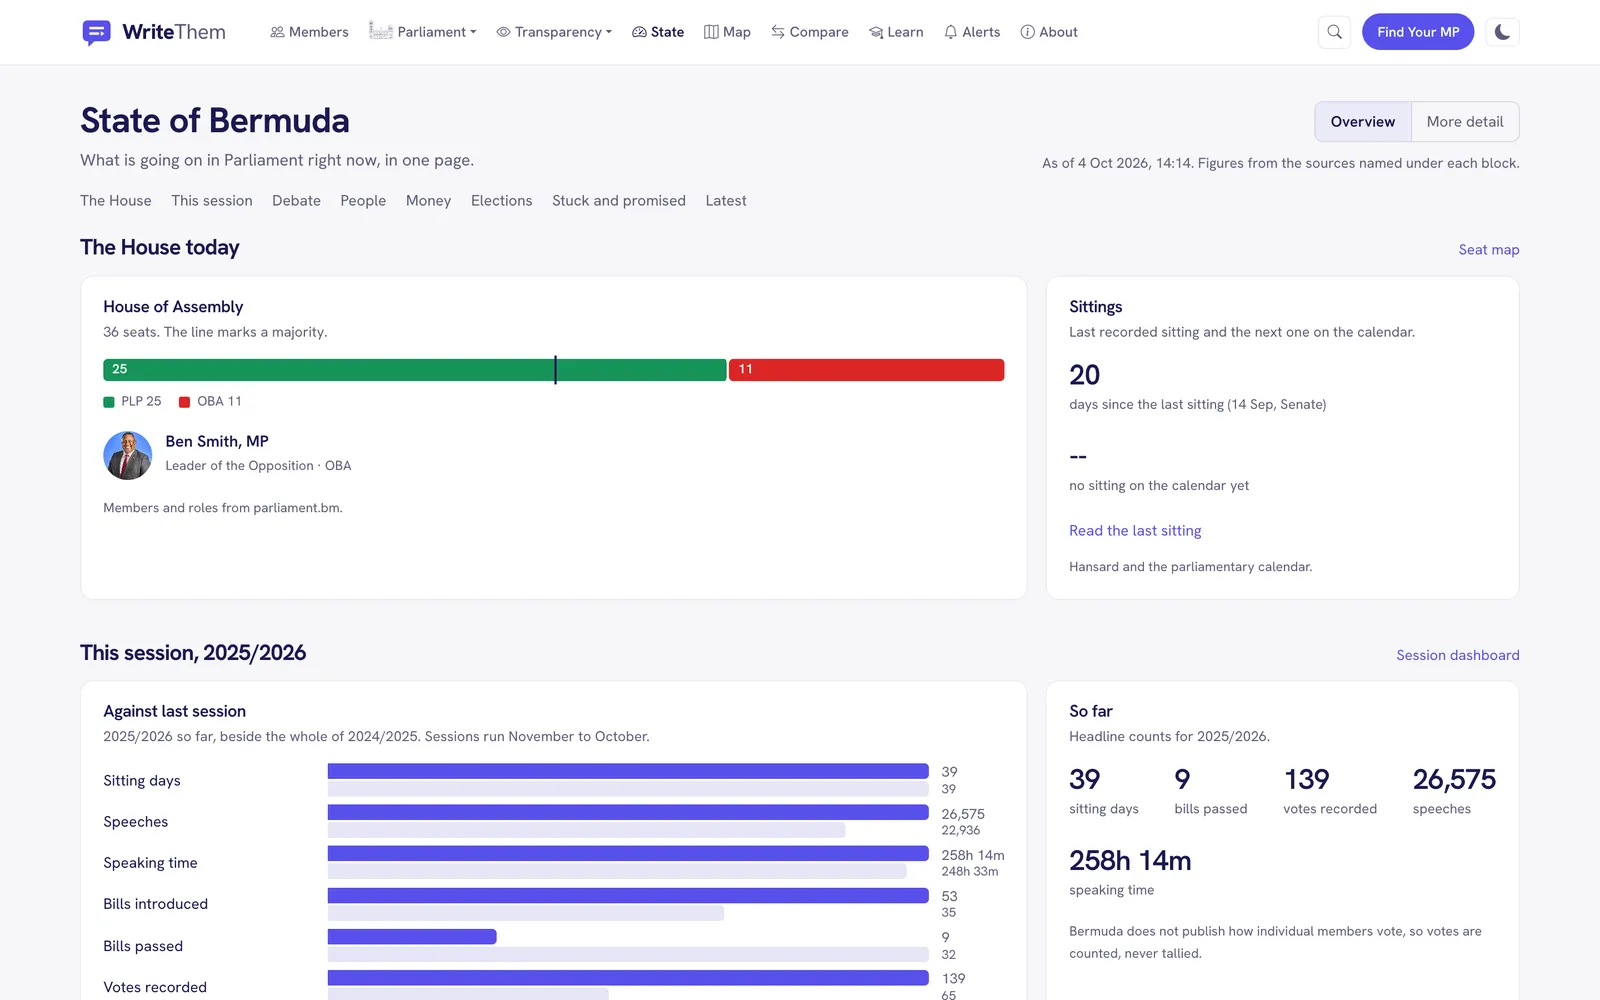
Task: Open About info nav item
Action: click(x=1049, y=32)
